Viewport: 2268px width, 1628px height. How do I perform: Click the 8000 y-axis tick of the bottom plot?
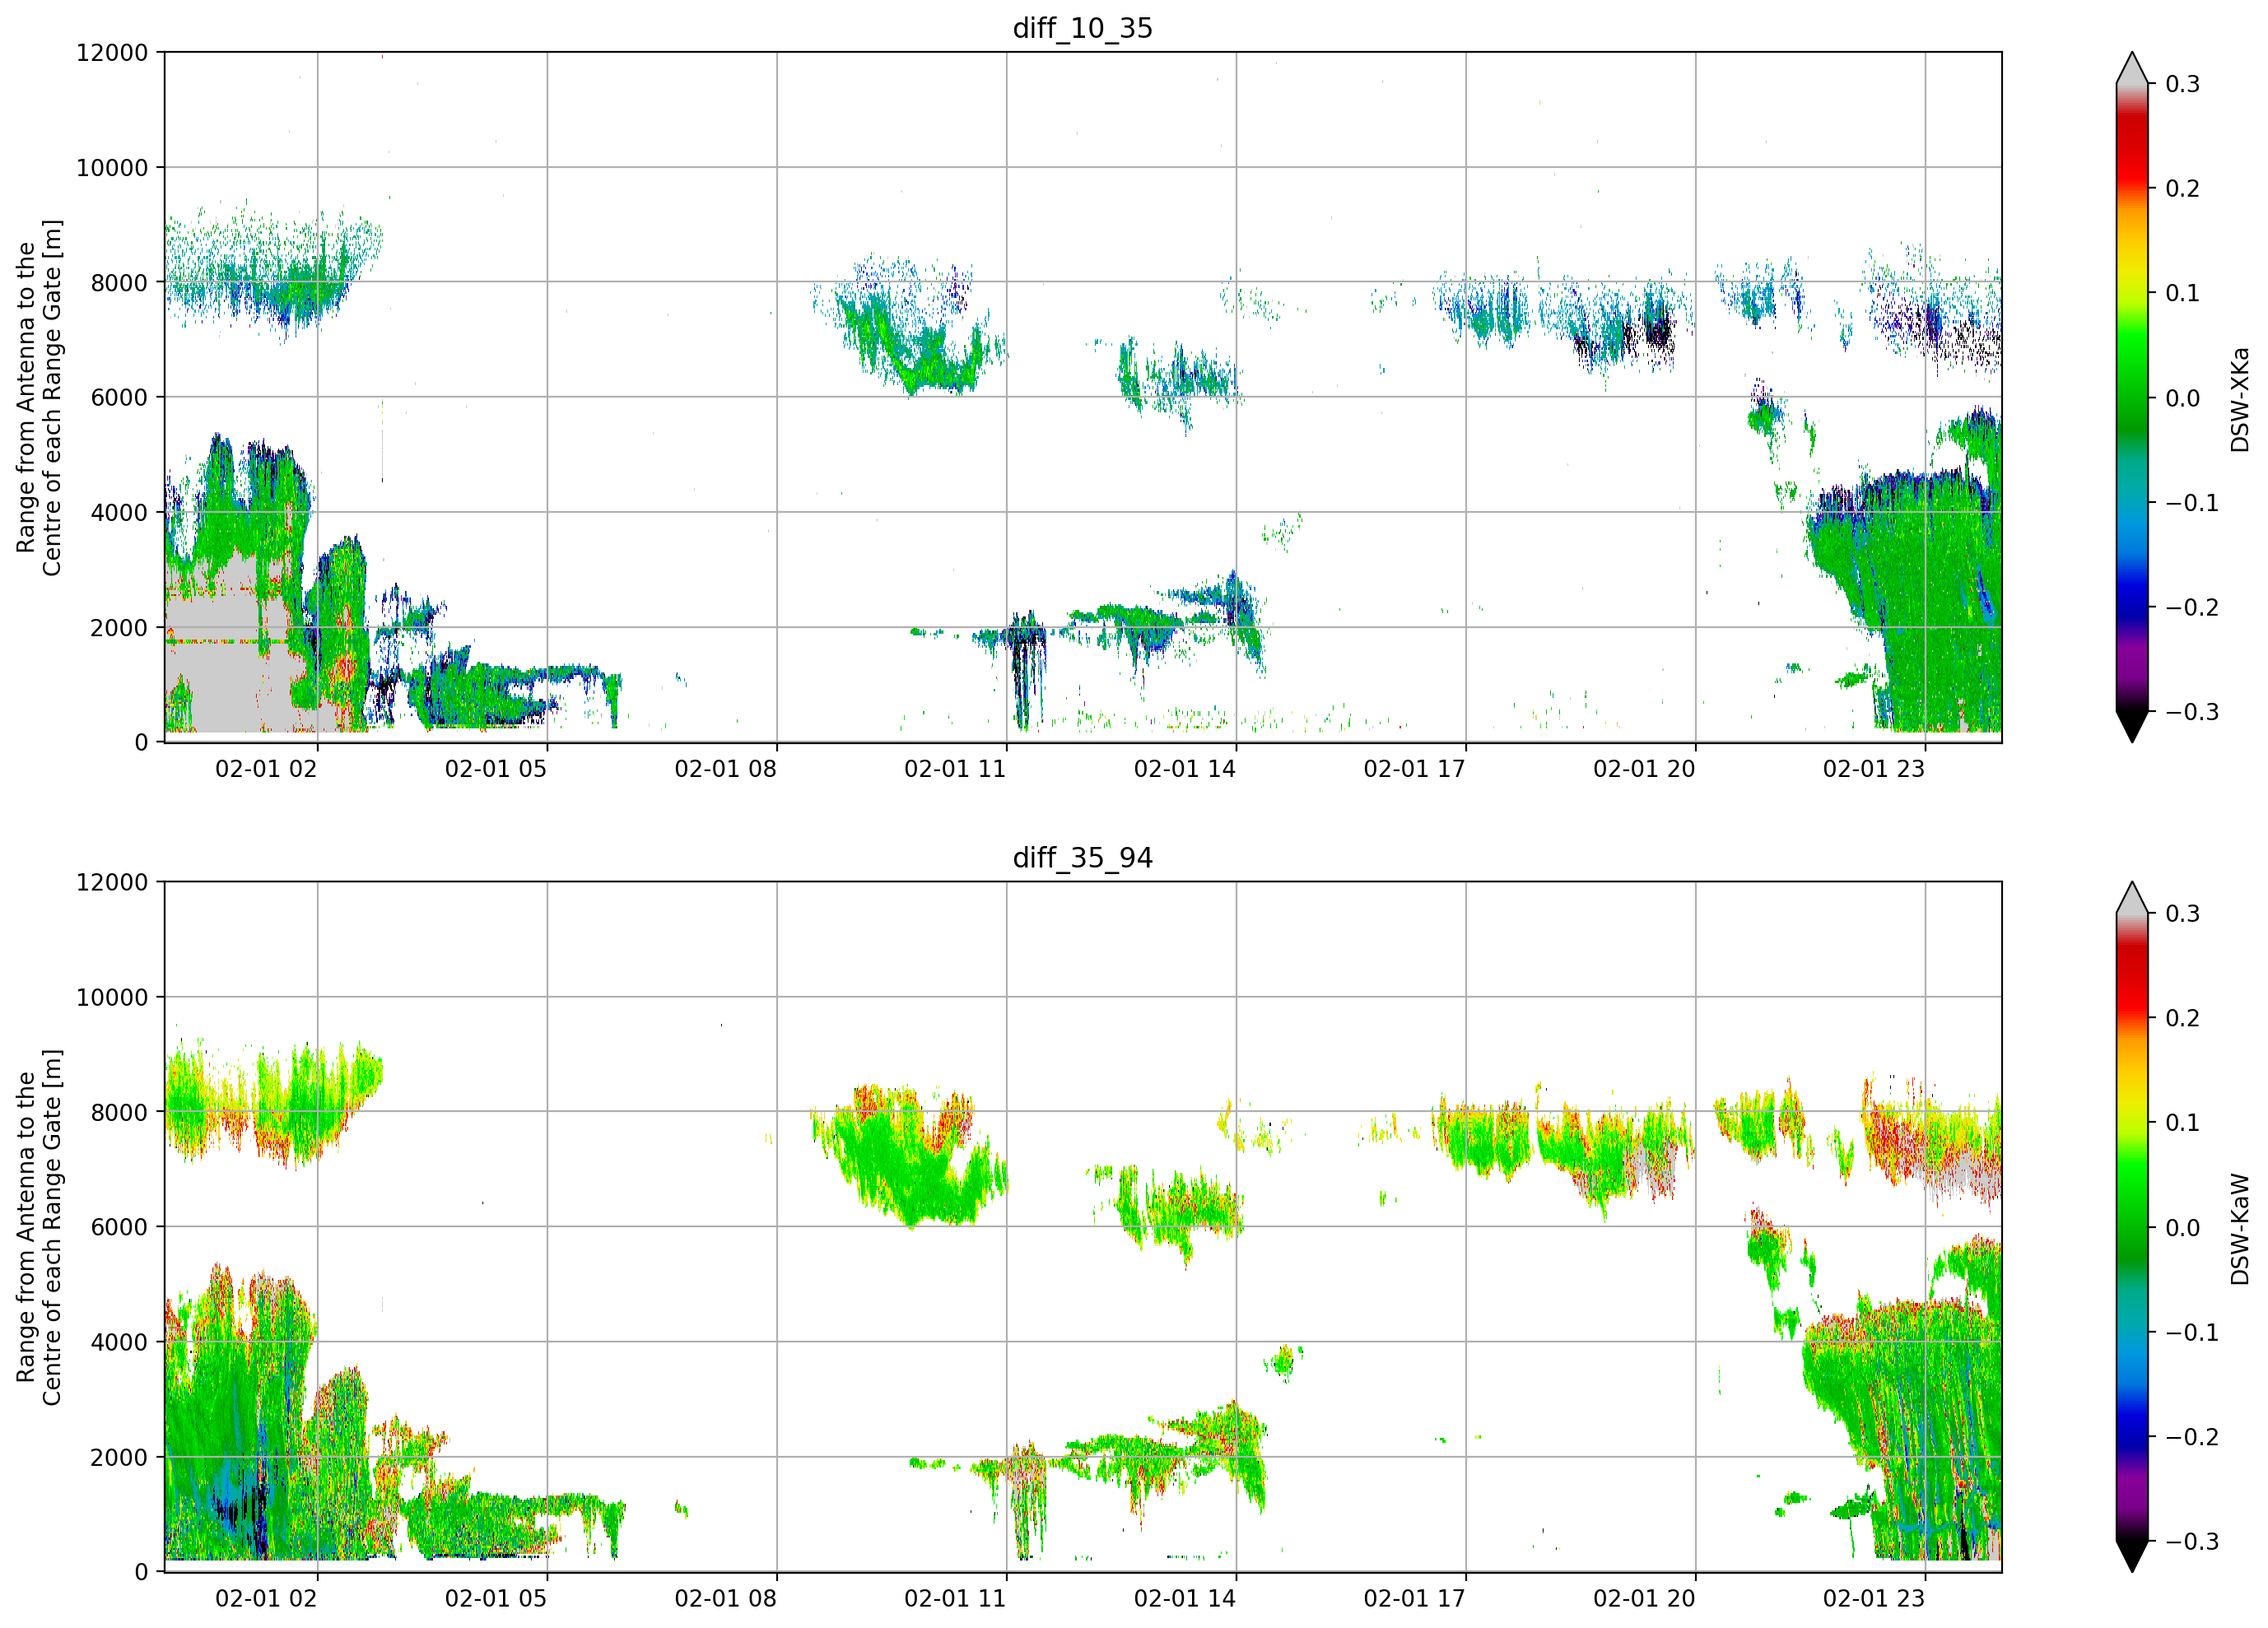(119, 1112)
